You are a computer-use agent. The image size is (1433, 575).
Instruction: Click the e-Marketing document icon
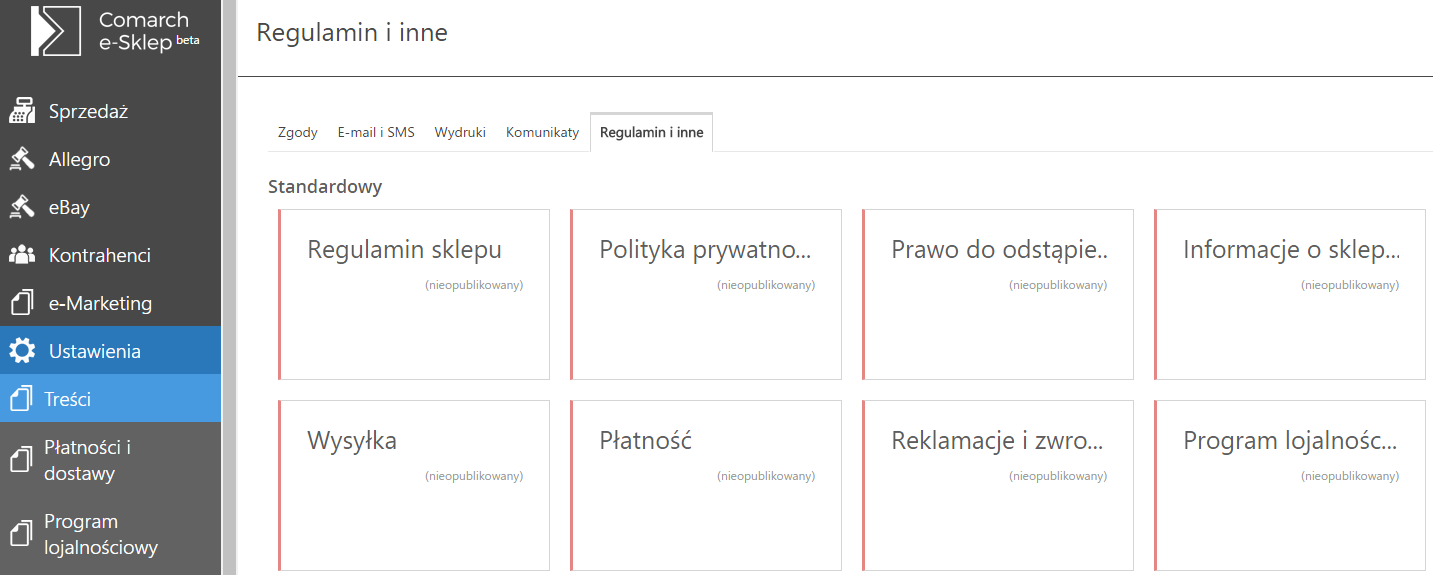[x=22, y=303]
